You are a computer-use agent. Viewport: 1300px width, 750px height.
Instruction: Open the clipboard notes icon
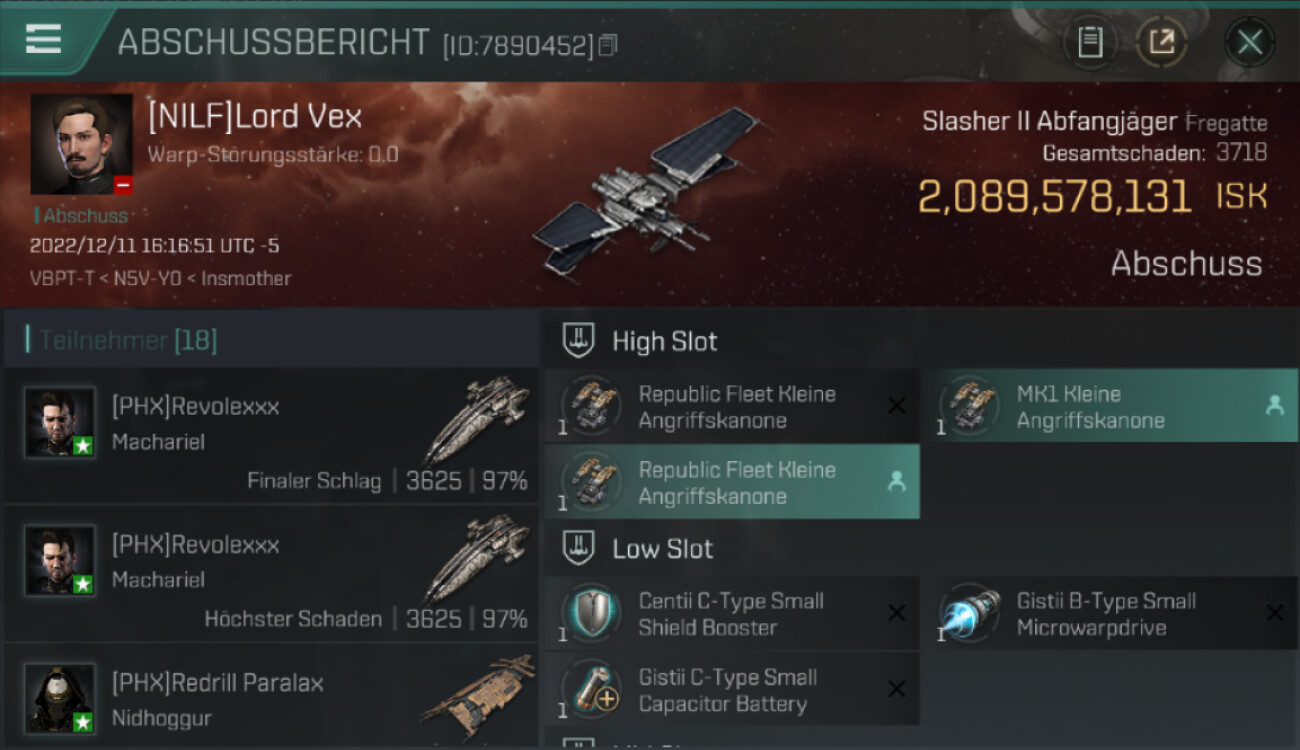pos(1089,42)
